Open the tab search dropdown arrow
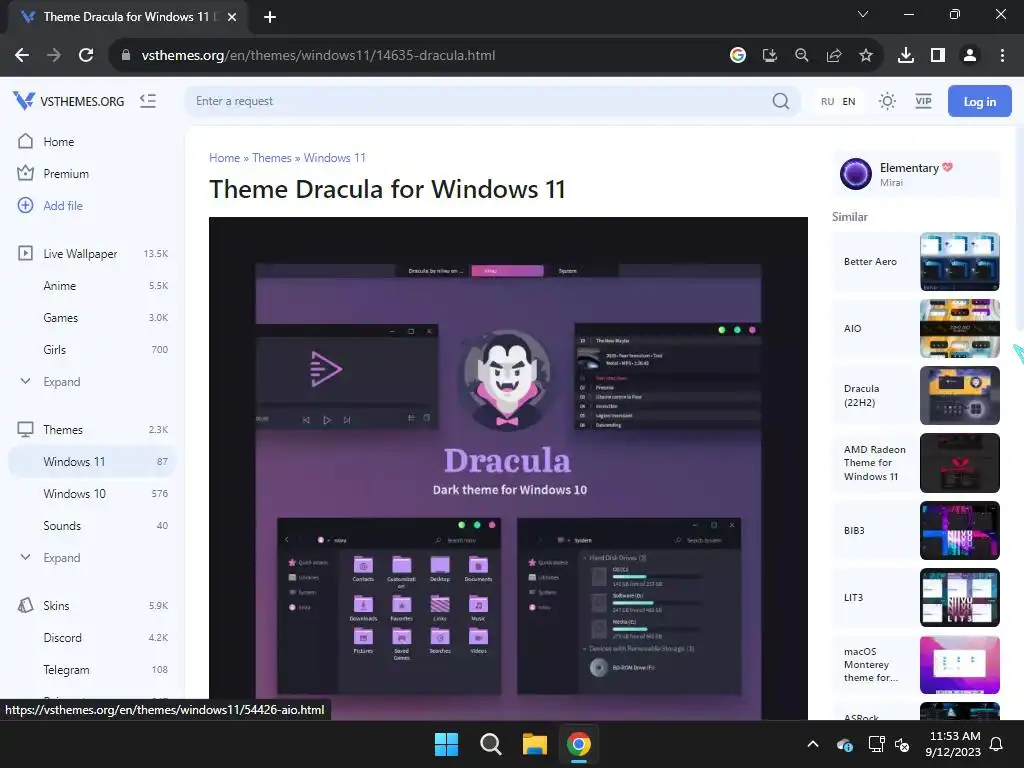Viewport: 1024px width, 768px height. pos(863,14)
